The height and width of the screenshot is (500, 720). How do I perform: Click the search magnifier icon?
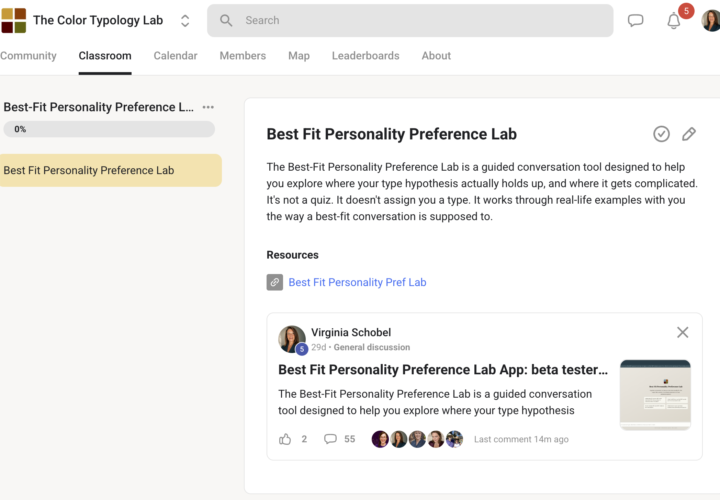tap(225, 20)
